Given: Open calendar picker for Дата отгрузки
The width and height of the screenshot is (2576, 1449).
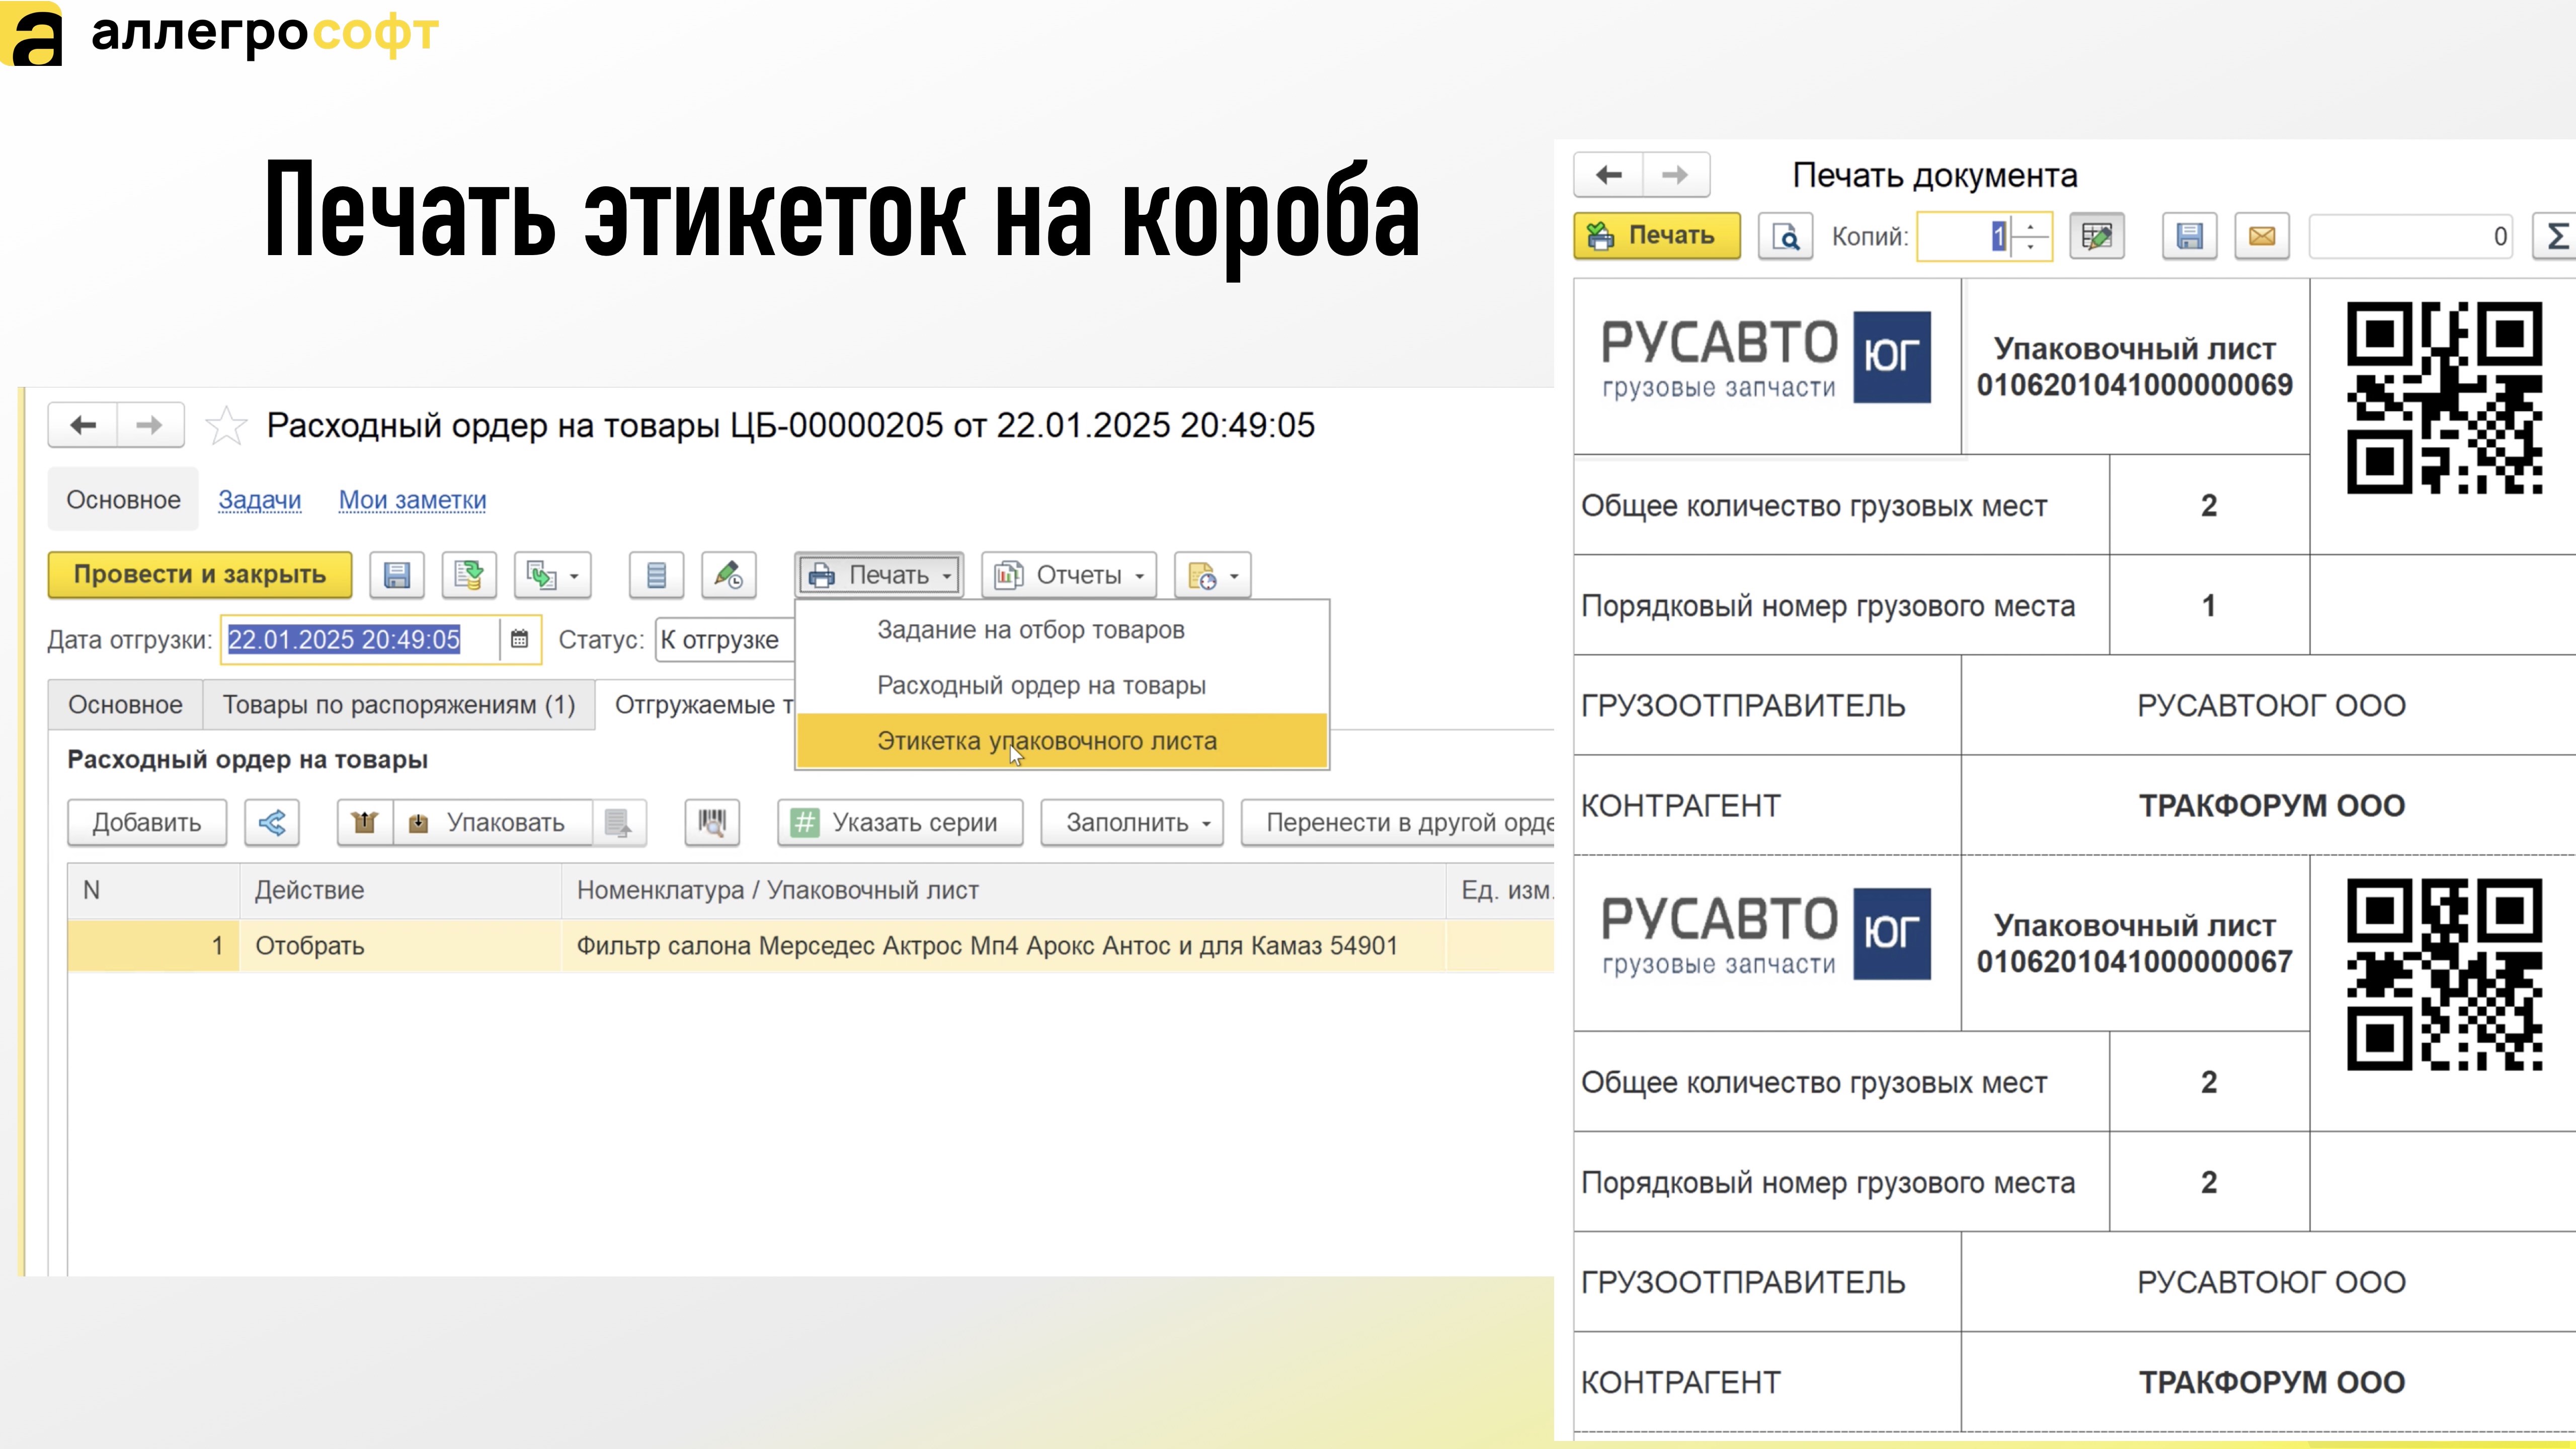Looking at the screenshot, I should 519,639.
